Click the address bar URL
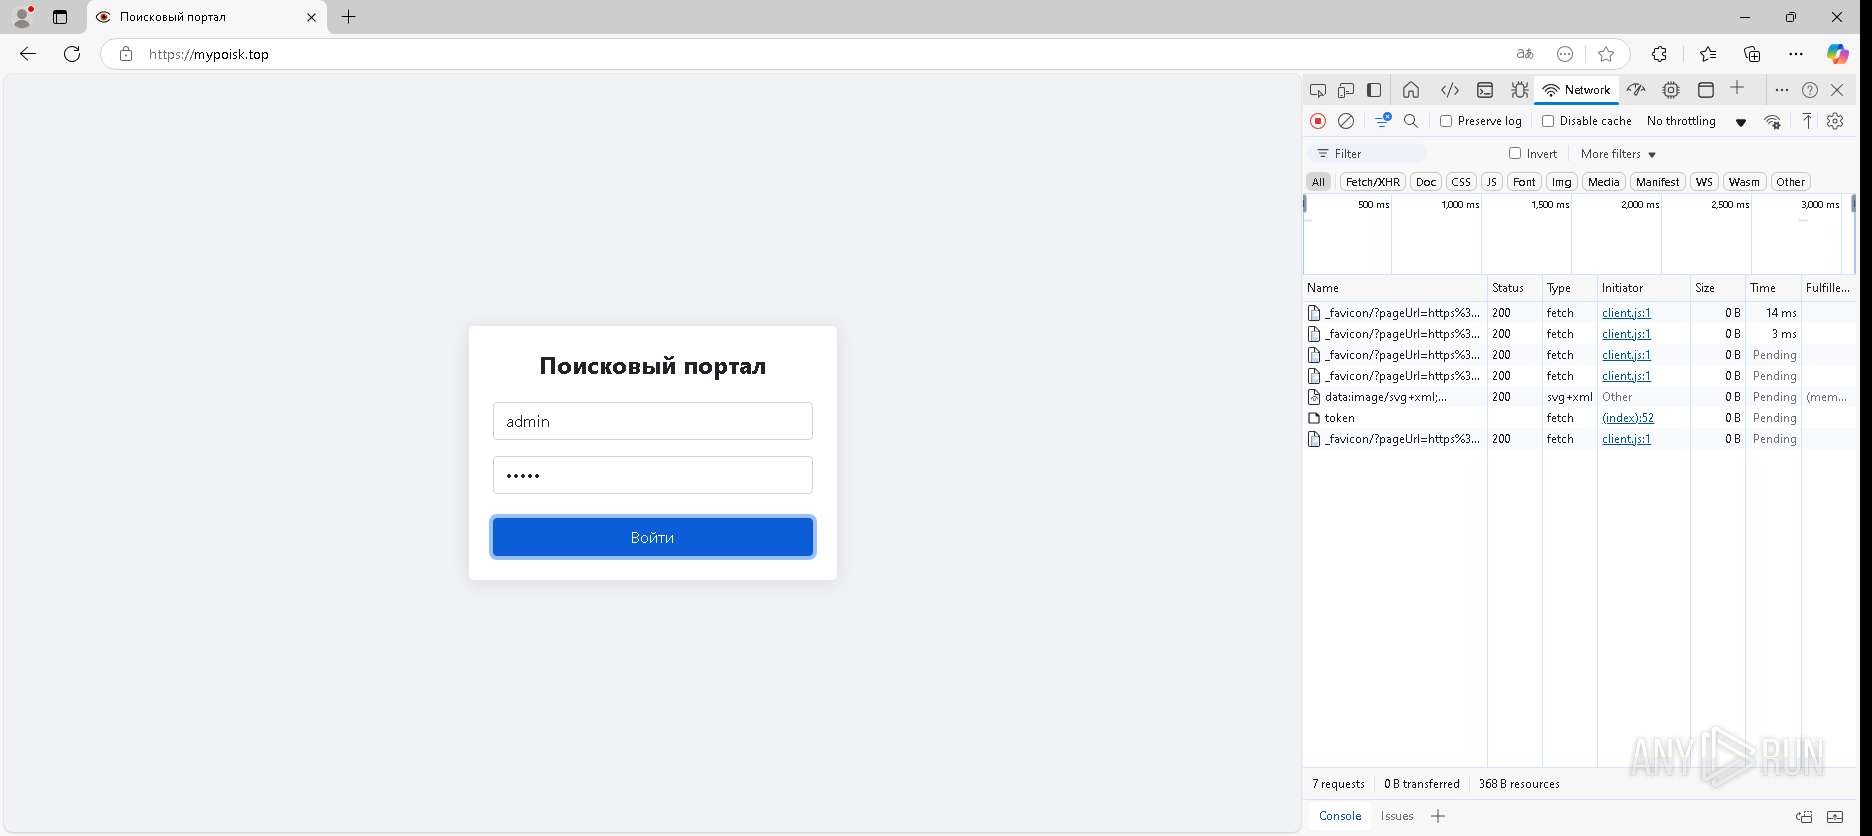This screenshot has width=1872, height=836. point(209,54)
